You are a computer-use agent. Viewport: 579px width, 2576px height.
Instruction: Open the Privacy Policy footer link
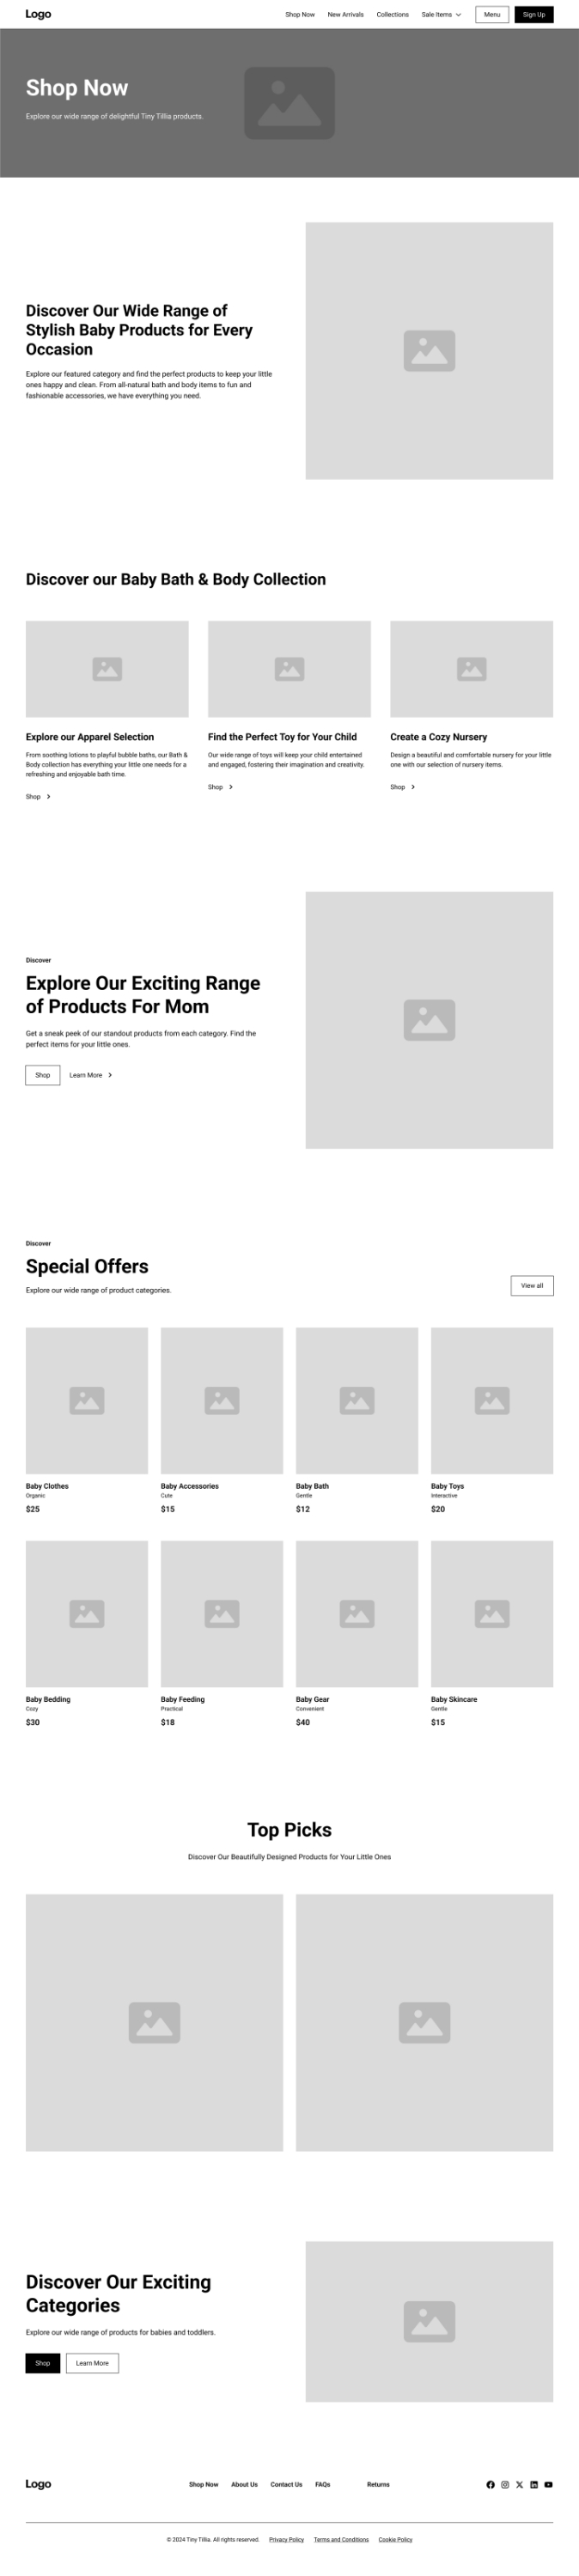[x=286, y=2539]
